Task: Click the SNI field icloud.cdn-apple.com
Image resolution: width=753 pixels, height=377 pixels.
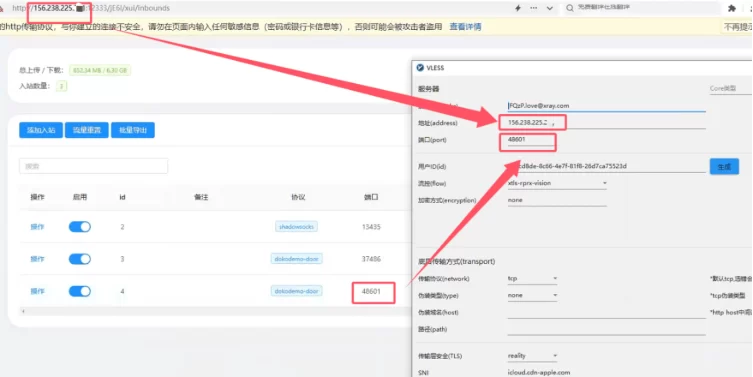Action: [x=607, y=372]
